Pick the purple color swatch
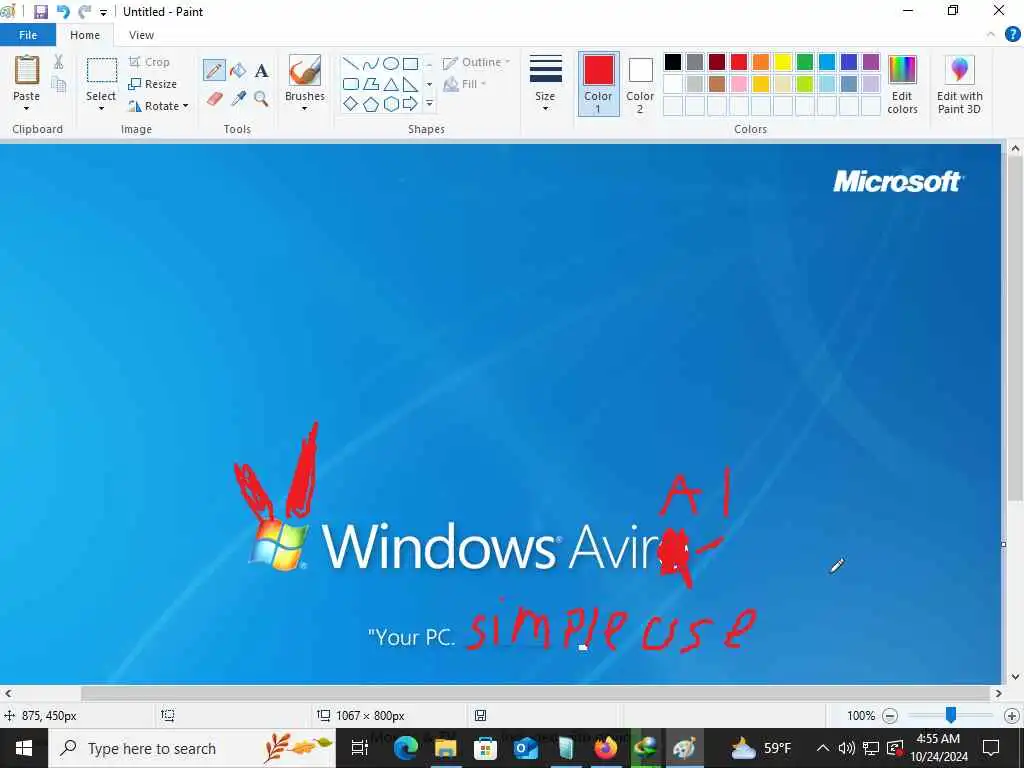The height and width of the screenshot is (768, 1024). tap(871, 62)
